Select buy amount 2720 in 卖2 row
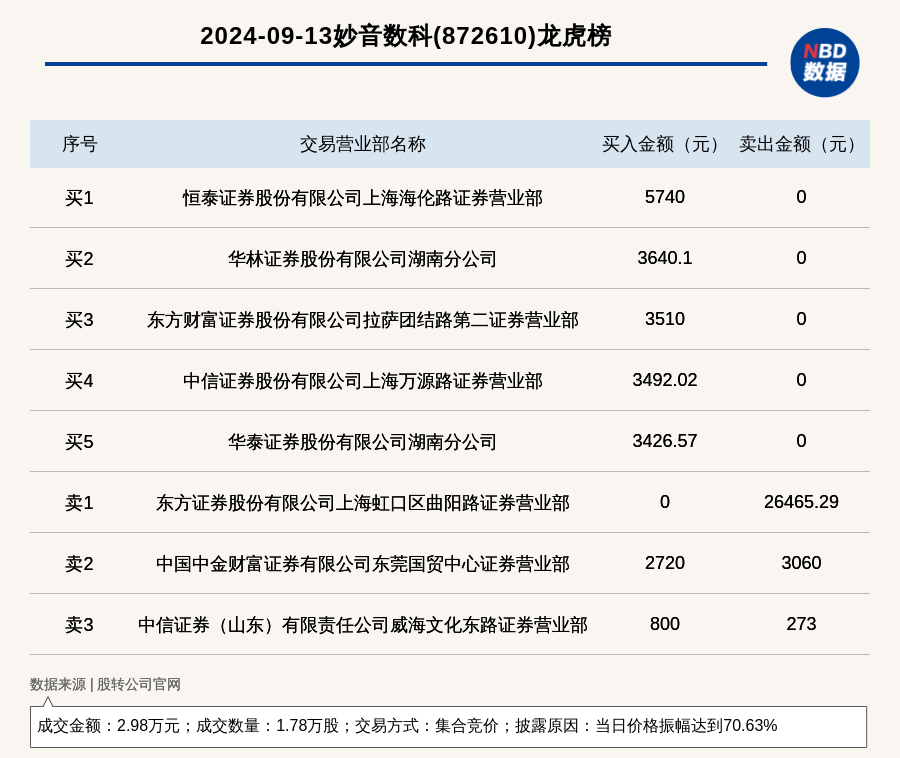 coord(665,562)
